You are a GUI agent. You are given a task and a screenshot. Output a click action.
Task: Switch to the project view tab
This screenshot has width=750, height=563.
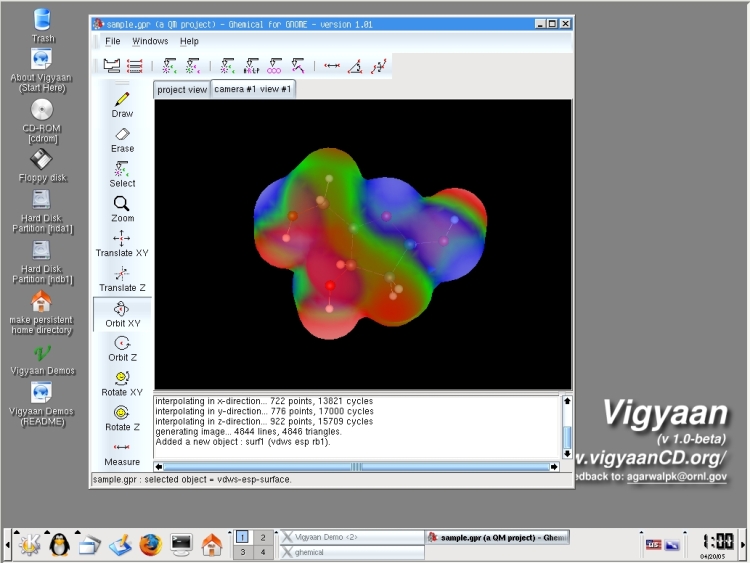[x=182, y=90]
